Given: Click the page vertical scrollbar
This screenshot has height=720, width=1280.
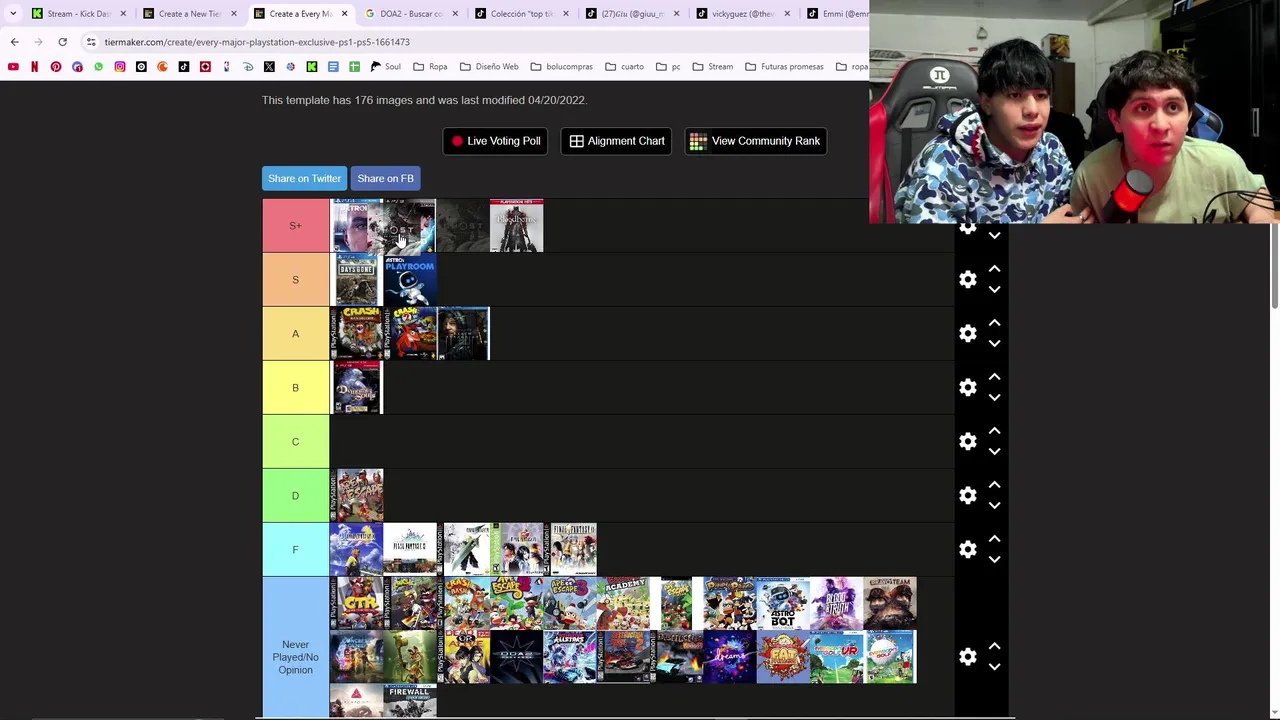Looking at the screenshot, I should coord(1274,266).
